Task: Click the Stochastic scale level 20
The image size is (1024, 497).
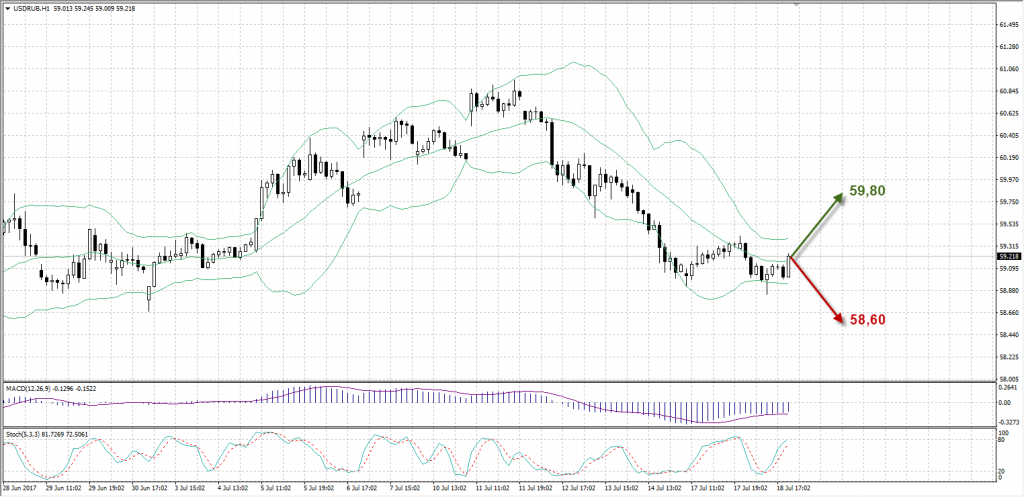Action: [1004, 471]
